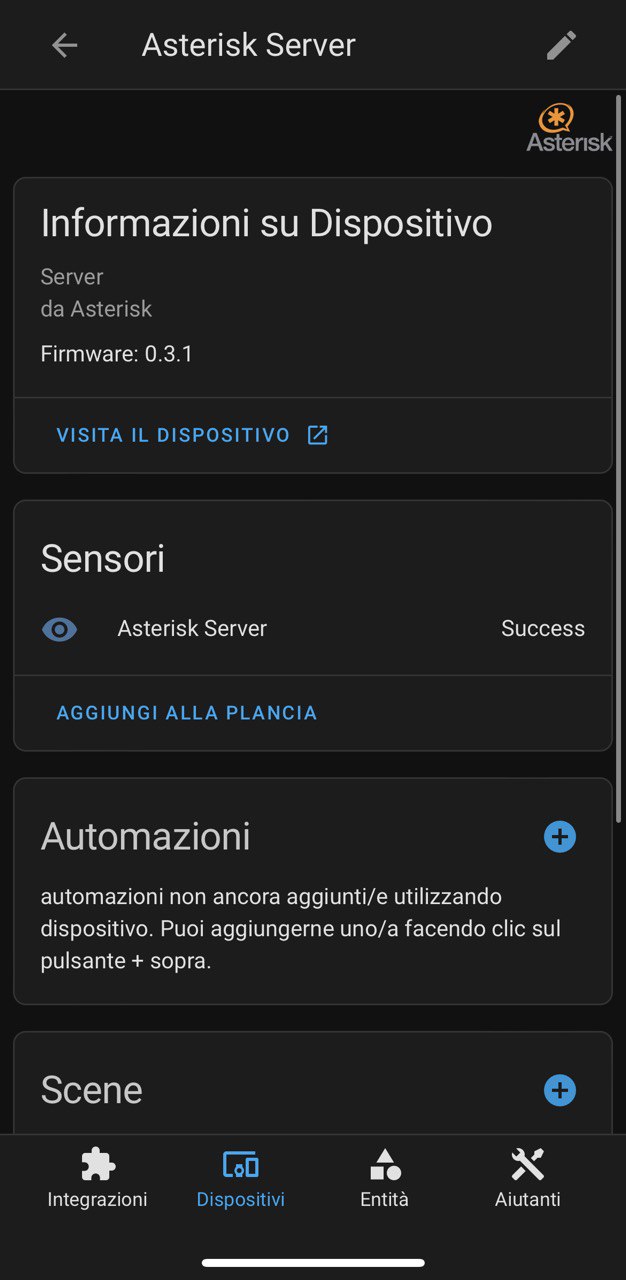626x1280 pixels.
Task: Click the Success sensor state value
Action: coord(543,629)
